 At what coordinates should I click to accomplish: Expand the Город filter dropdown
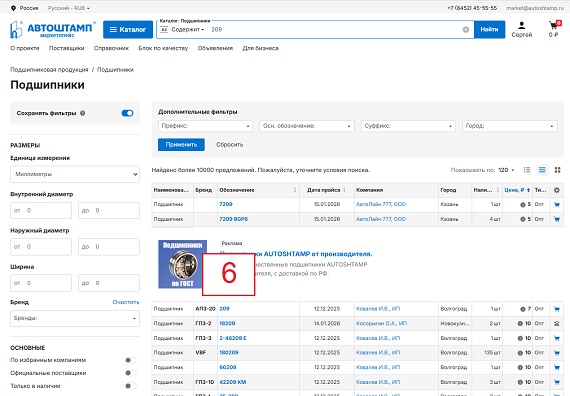510,126
